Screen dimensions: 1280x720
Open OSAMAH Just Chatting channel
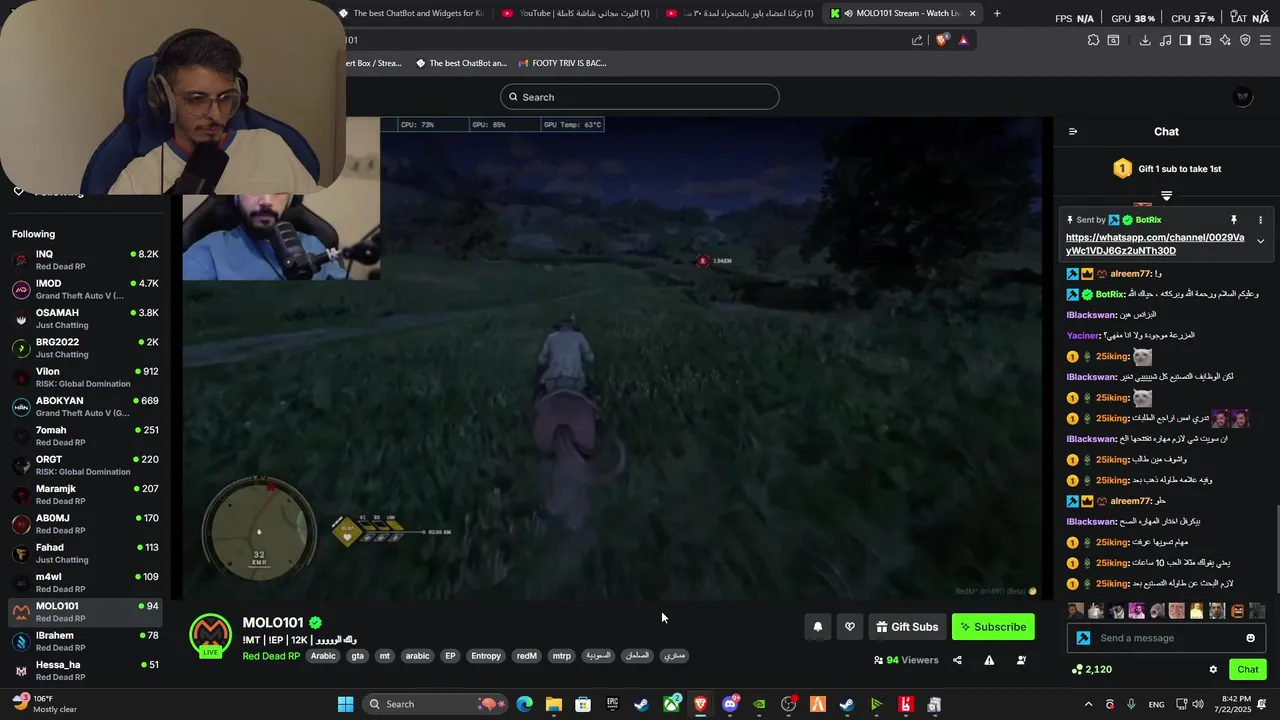[84, 318]
